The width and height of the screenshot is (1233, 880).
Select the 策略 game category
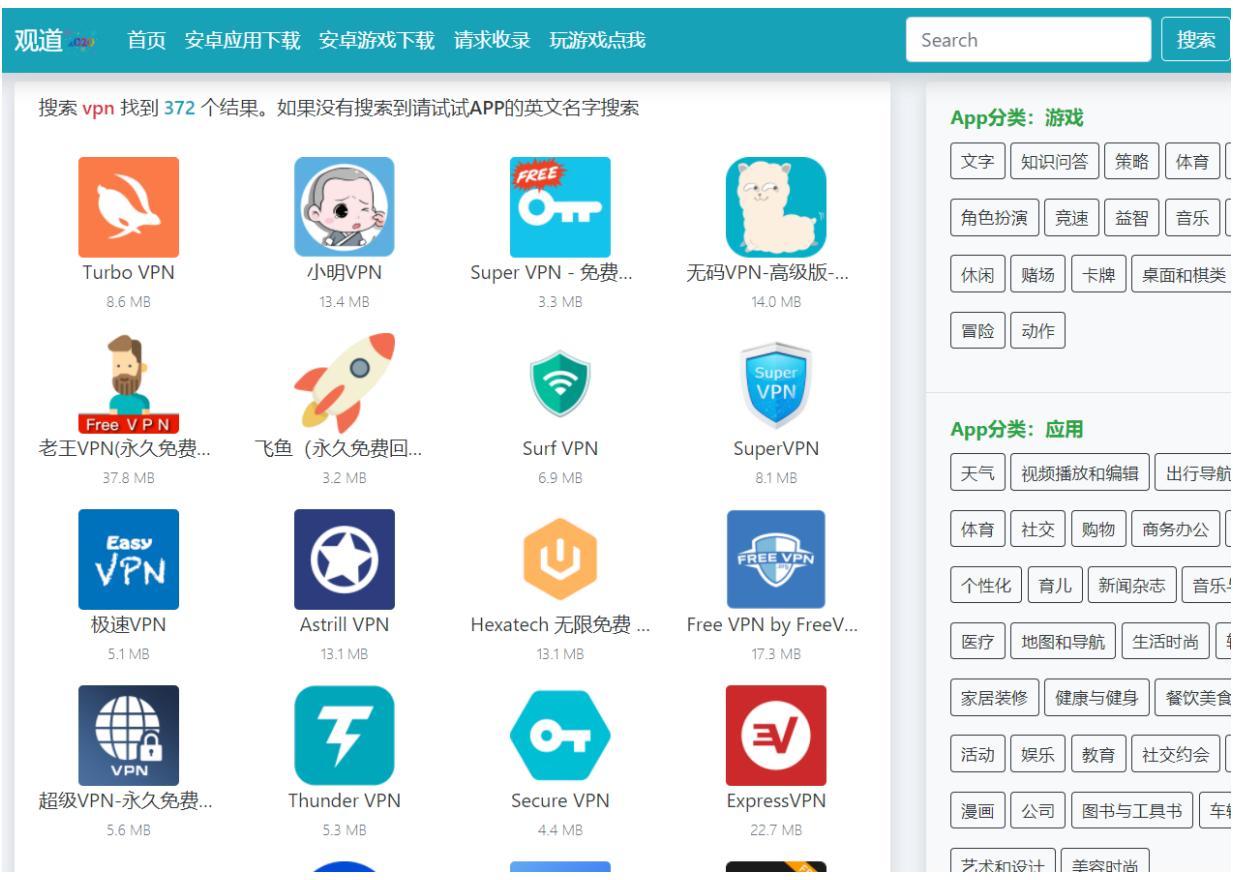coord(1132,161)
